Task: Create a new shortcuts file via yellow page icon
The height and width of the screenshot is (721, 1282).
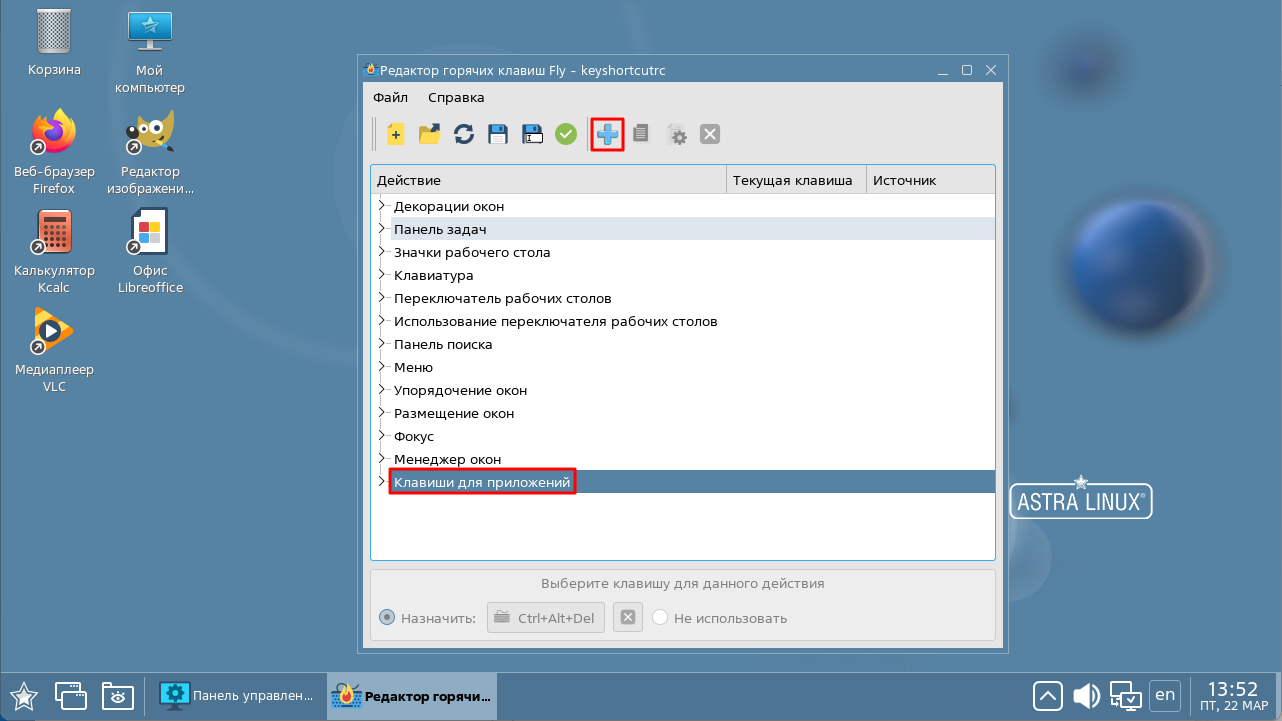Action: (x=396, y=134)
